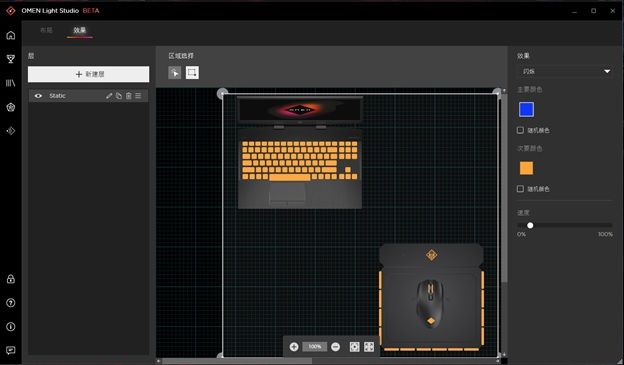Switch to the 布局 layout tab
The height and width of the screenshot is (365, 624).
click(x=46, y=30)
